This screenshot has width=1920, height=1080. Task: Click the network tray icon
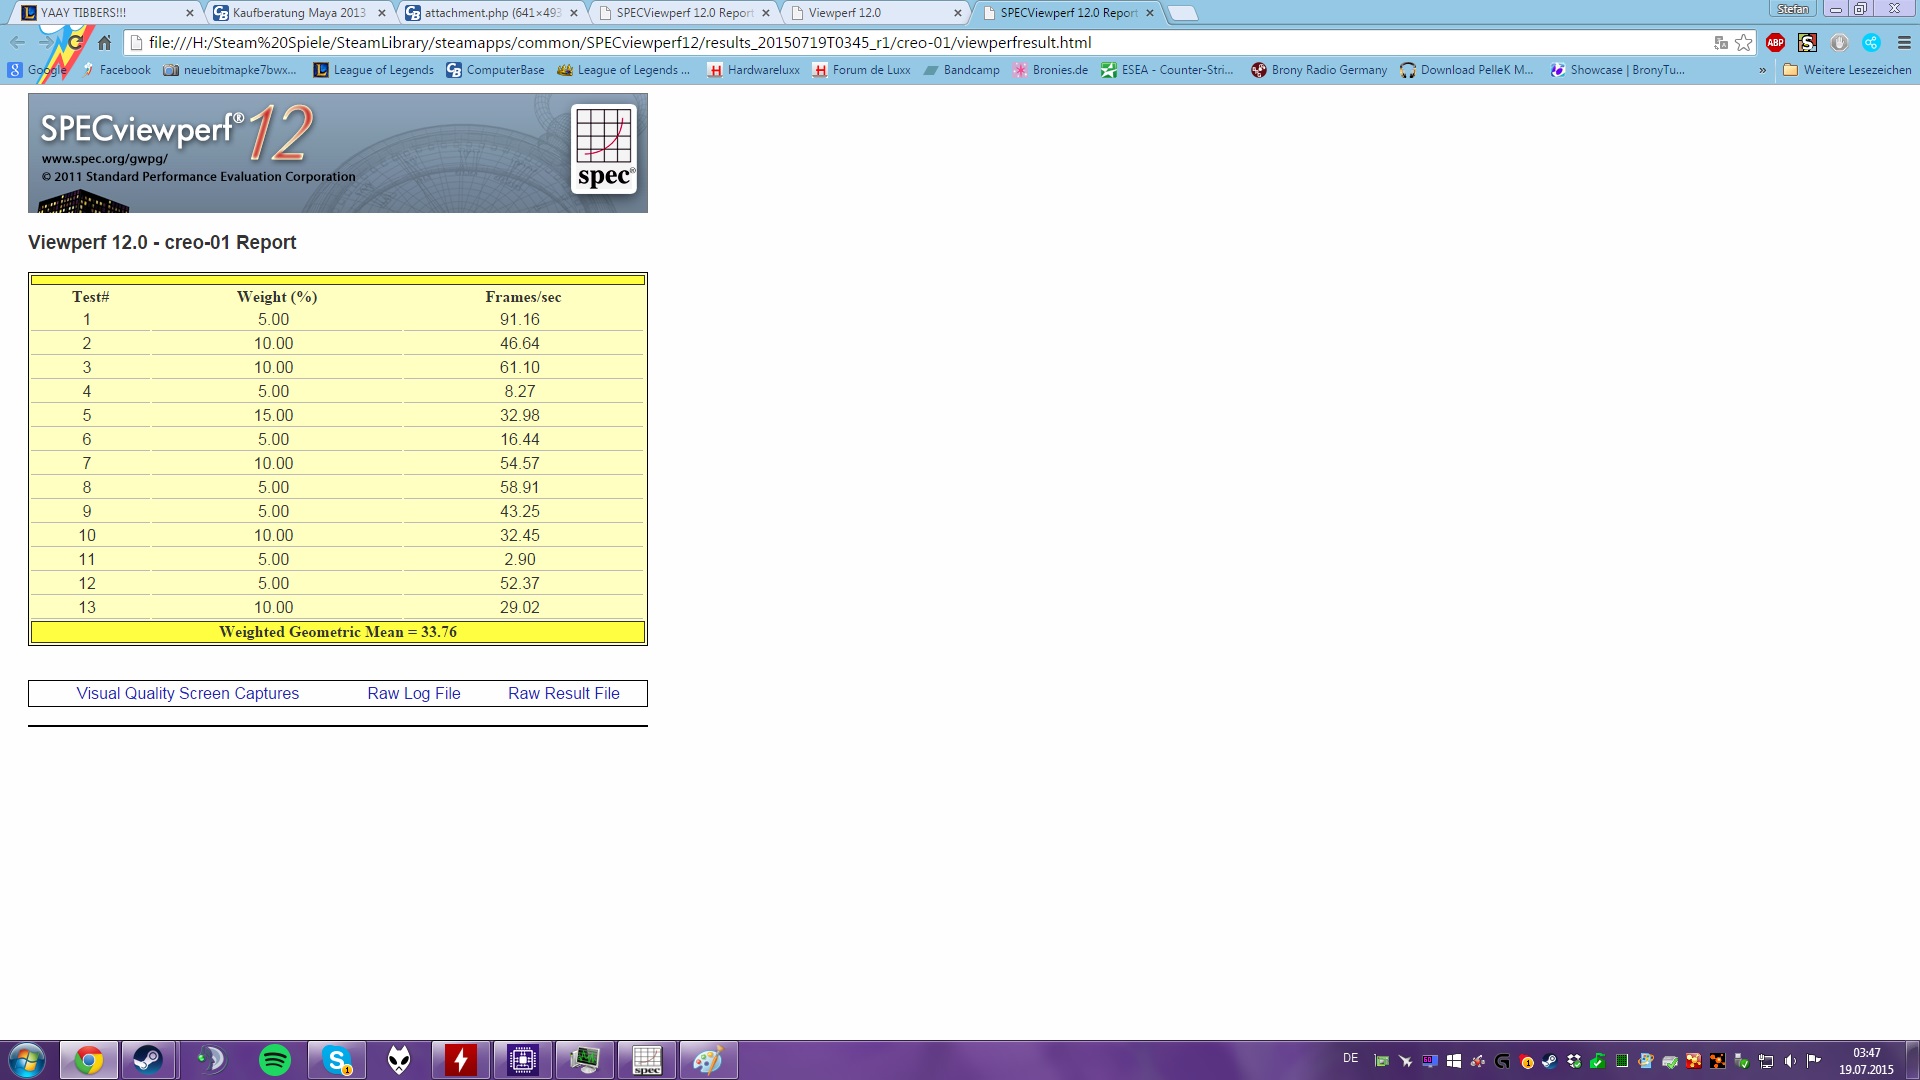point(1766,1061)
